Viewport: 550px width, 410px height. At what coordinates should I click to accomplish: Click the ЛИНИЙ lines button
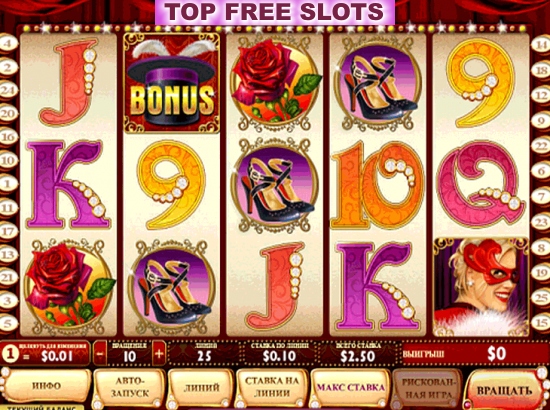point(201,388)
